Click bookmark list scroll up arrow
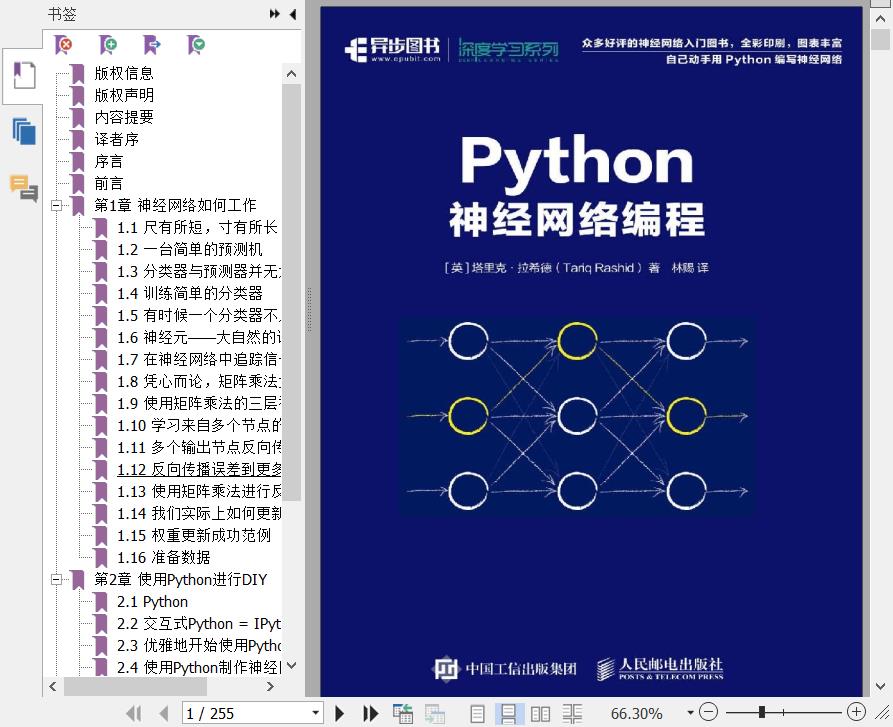 tap(292, 73)
